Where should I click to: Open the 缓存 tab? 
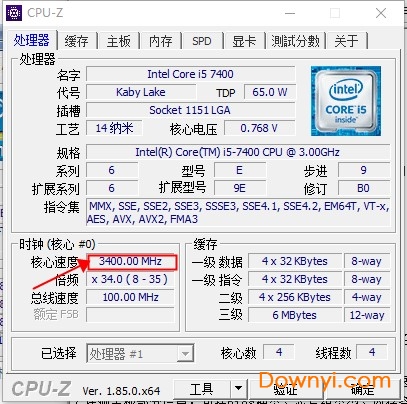(x=76, y=41)
